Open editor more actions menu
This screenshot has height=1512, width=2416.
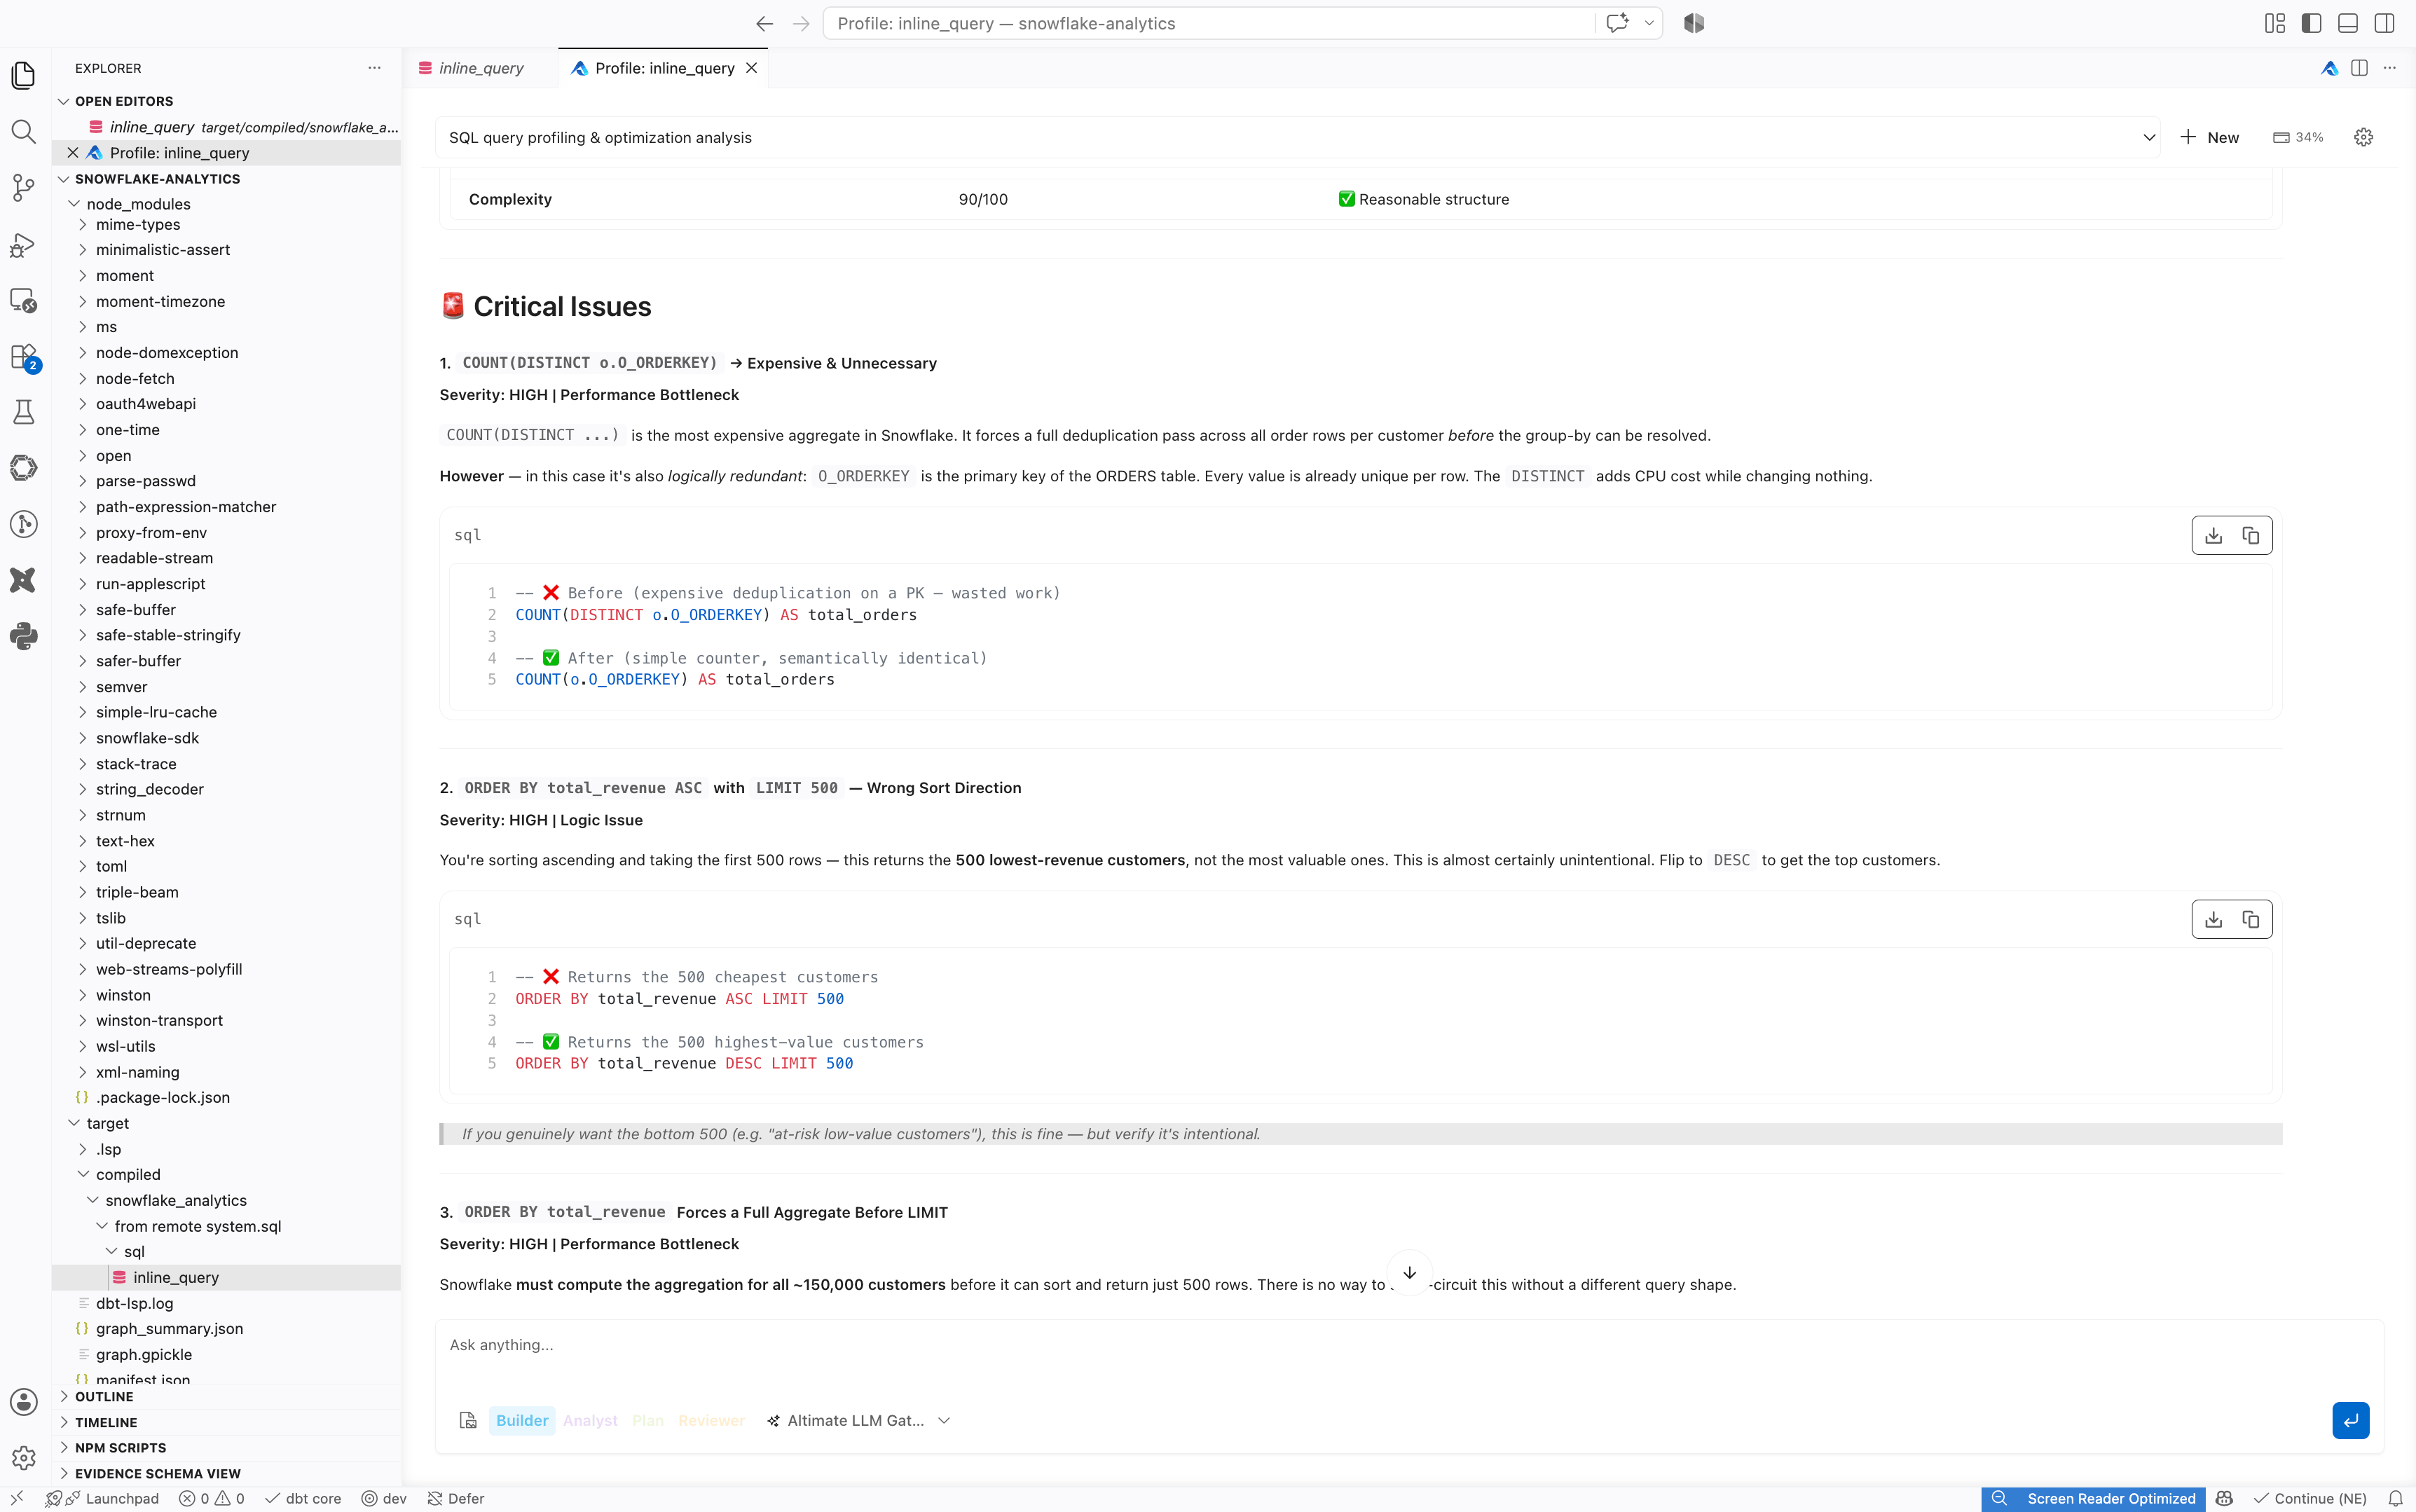pyautogui.click(x=2389, y=68)
